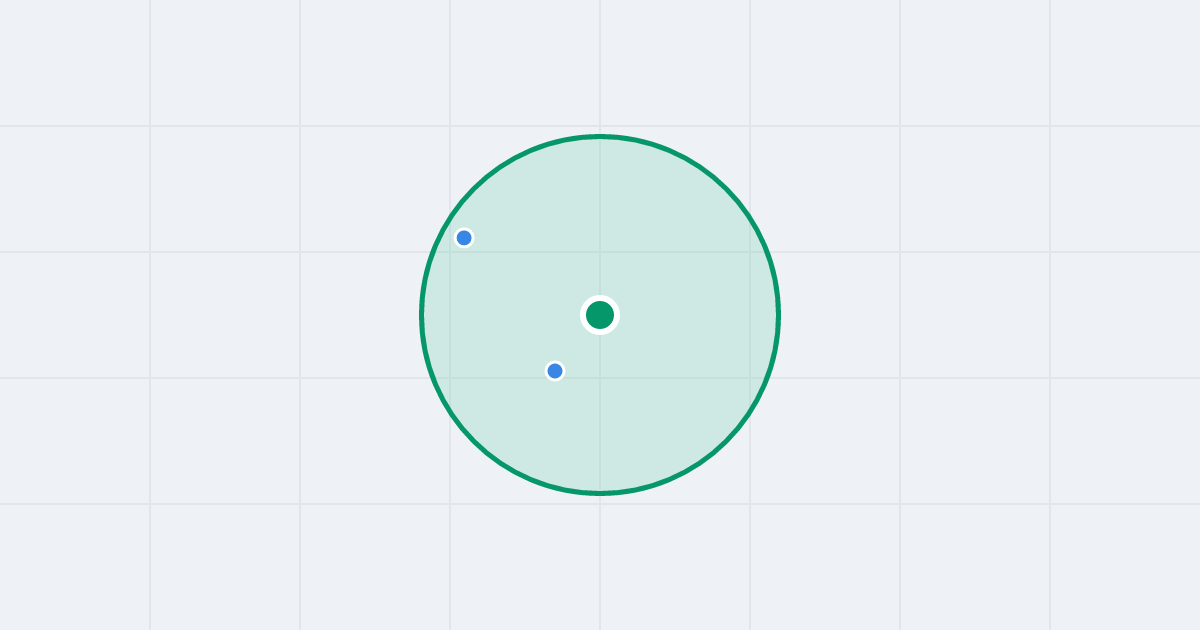Select the blue marker near the circle's edge
The image size is (1200, 630).
(464, 238)
